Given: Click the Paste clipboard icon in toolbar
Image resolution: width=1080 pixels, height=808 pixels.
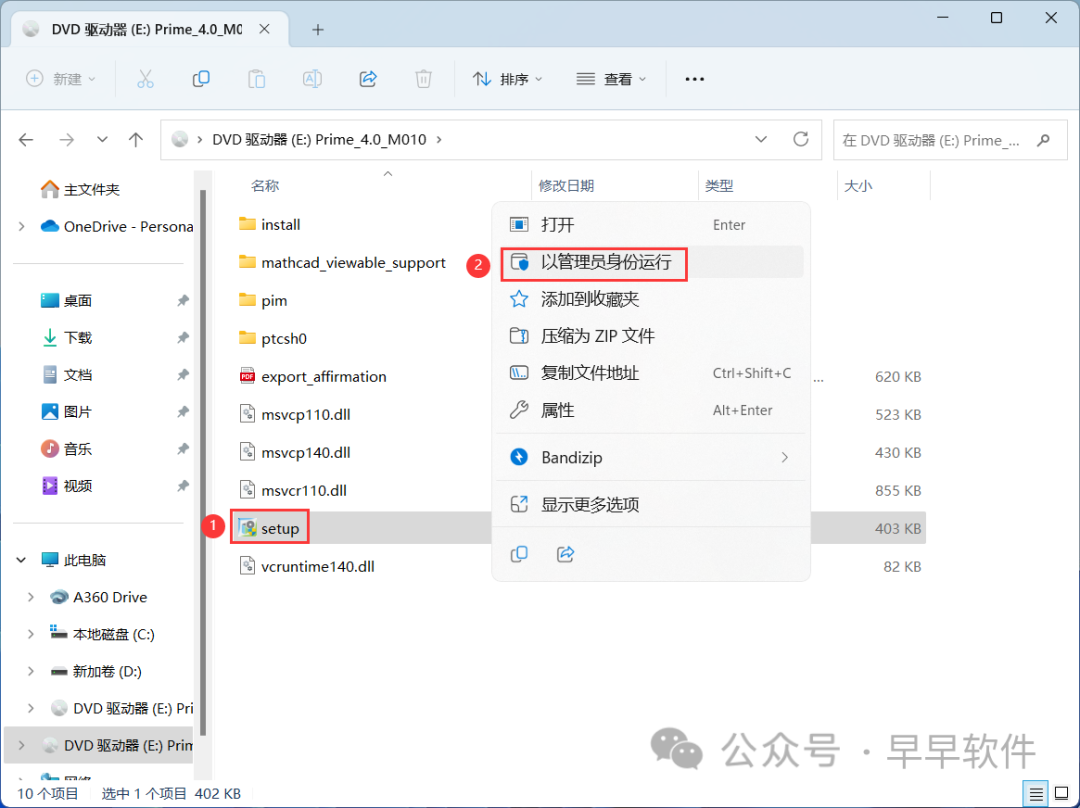Looking at the screenshot, I should 256,79.
